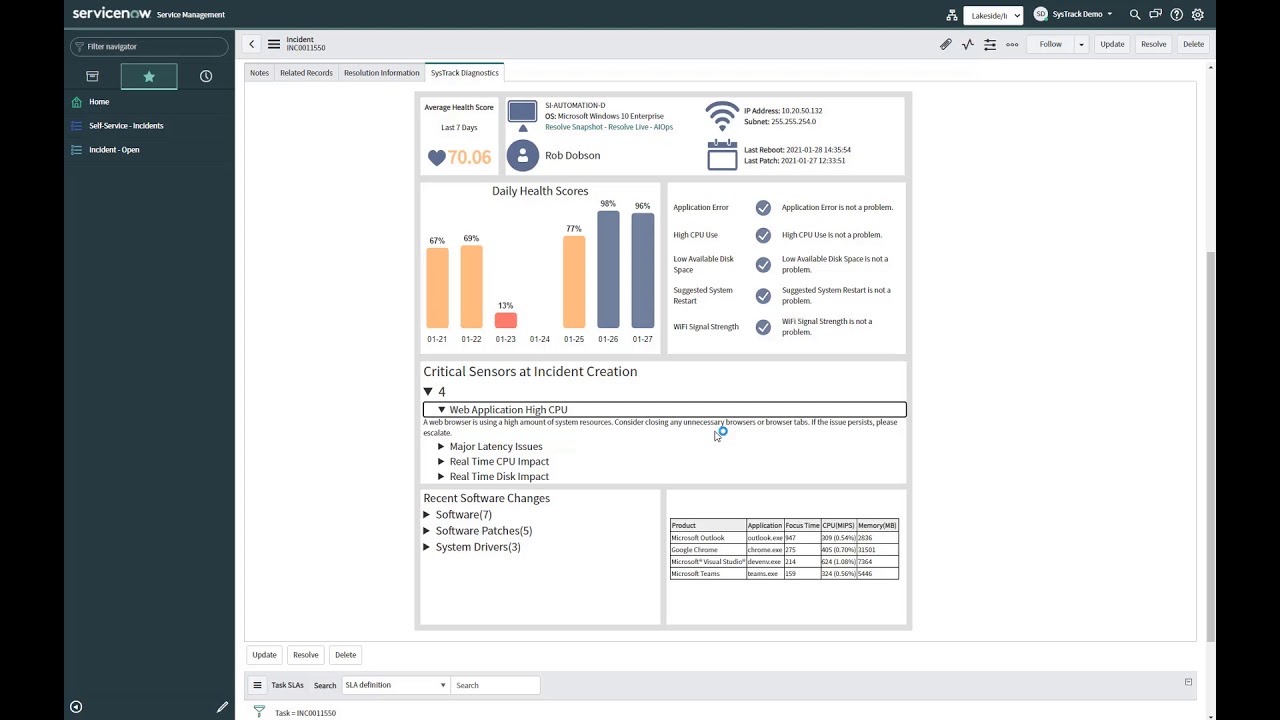Click the Application Error check mark
The image size is (1280, 720).
[763, 208]
